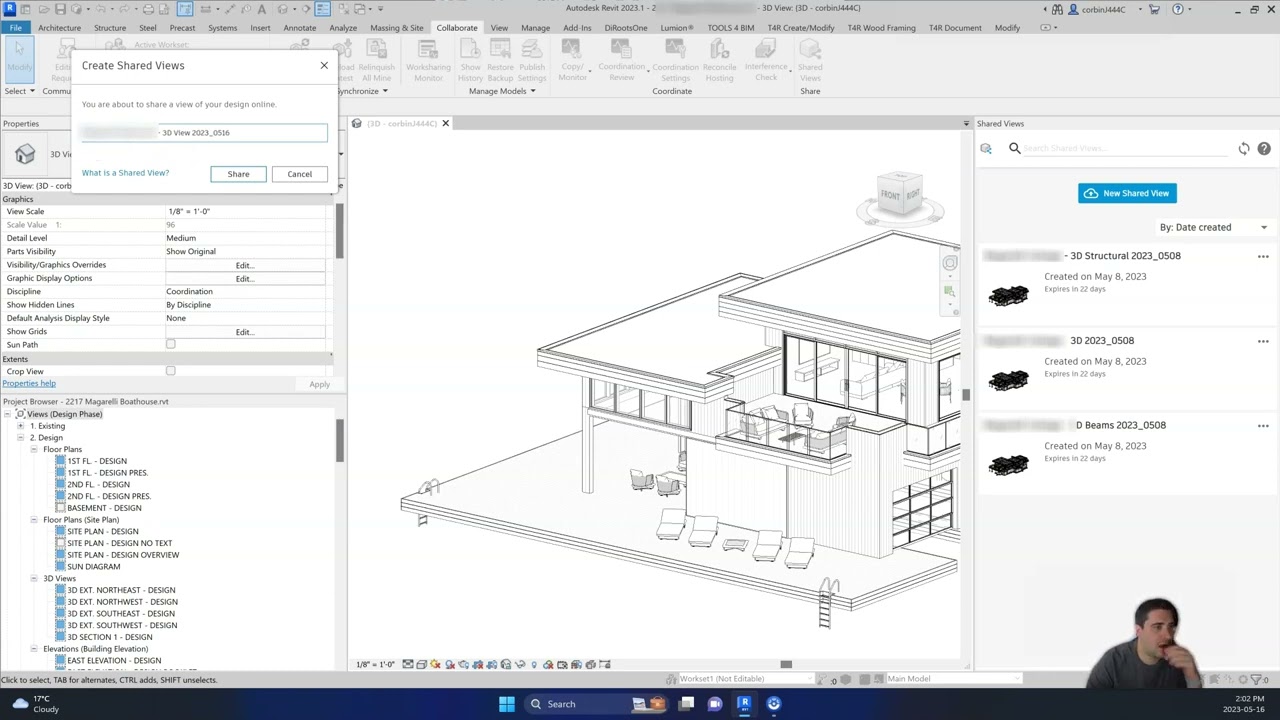
Task: Click the New Shared View button
Action: [x=1127, y=193]
